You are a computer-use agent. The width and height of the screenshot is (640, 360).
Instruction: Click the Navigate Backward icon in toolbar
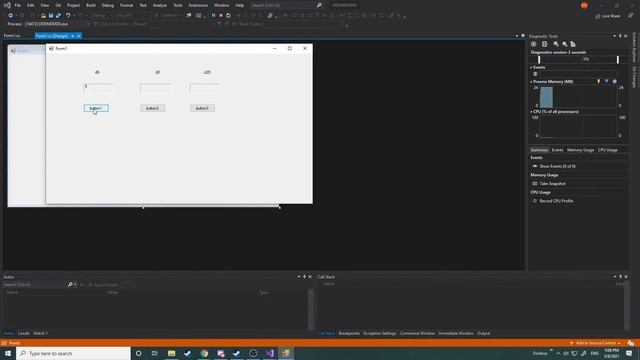[x=11, y=16]
